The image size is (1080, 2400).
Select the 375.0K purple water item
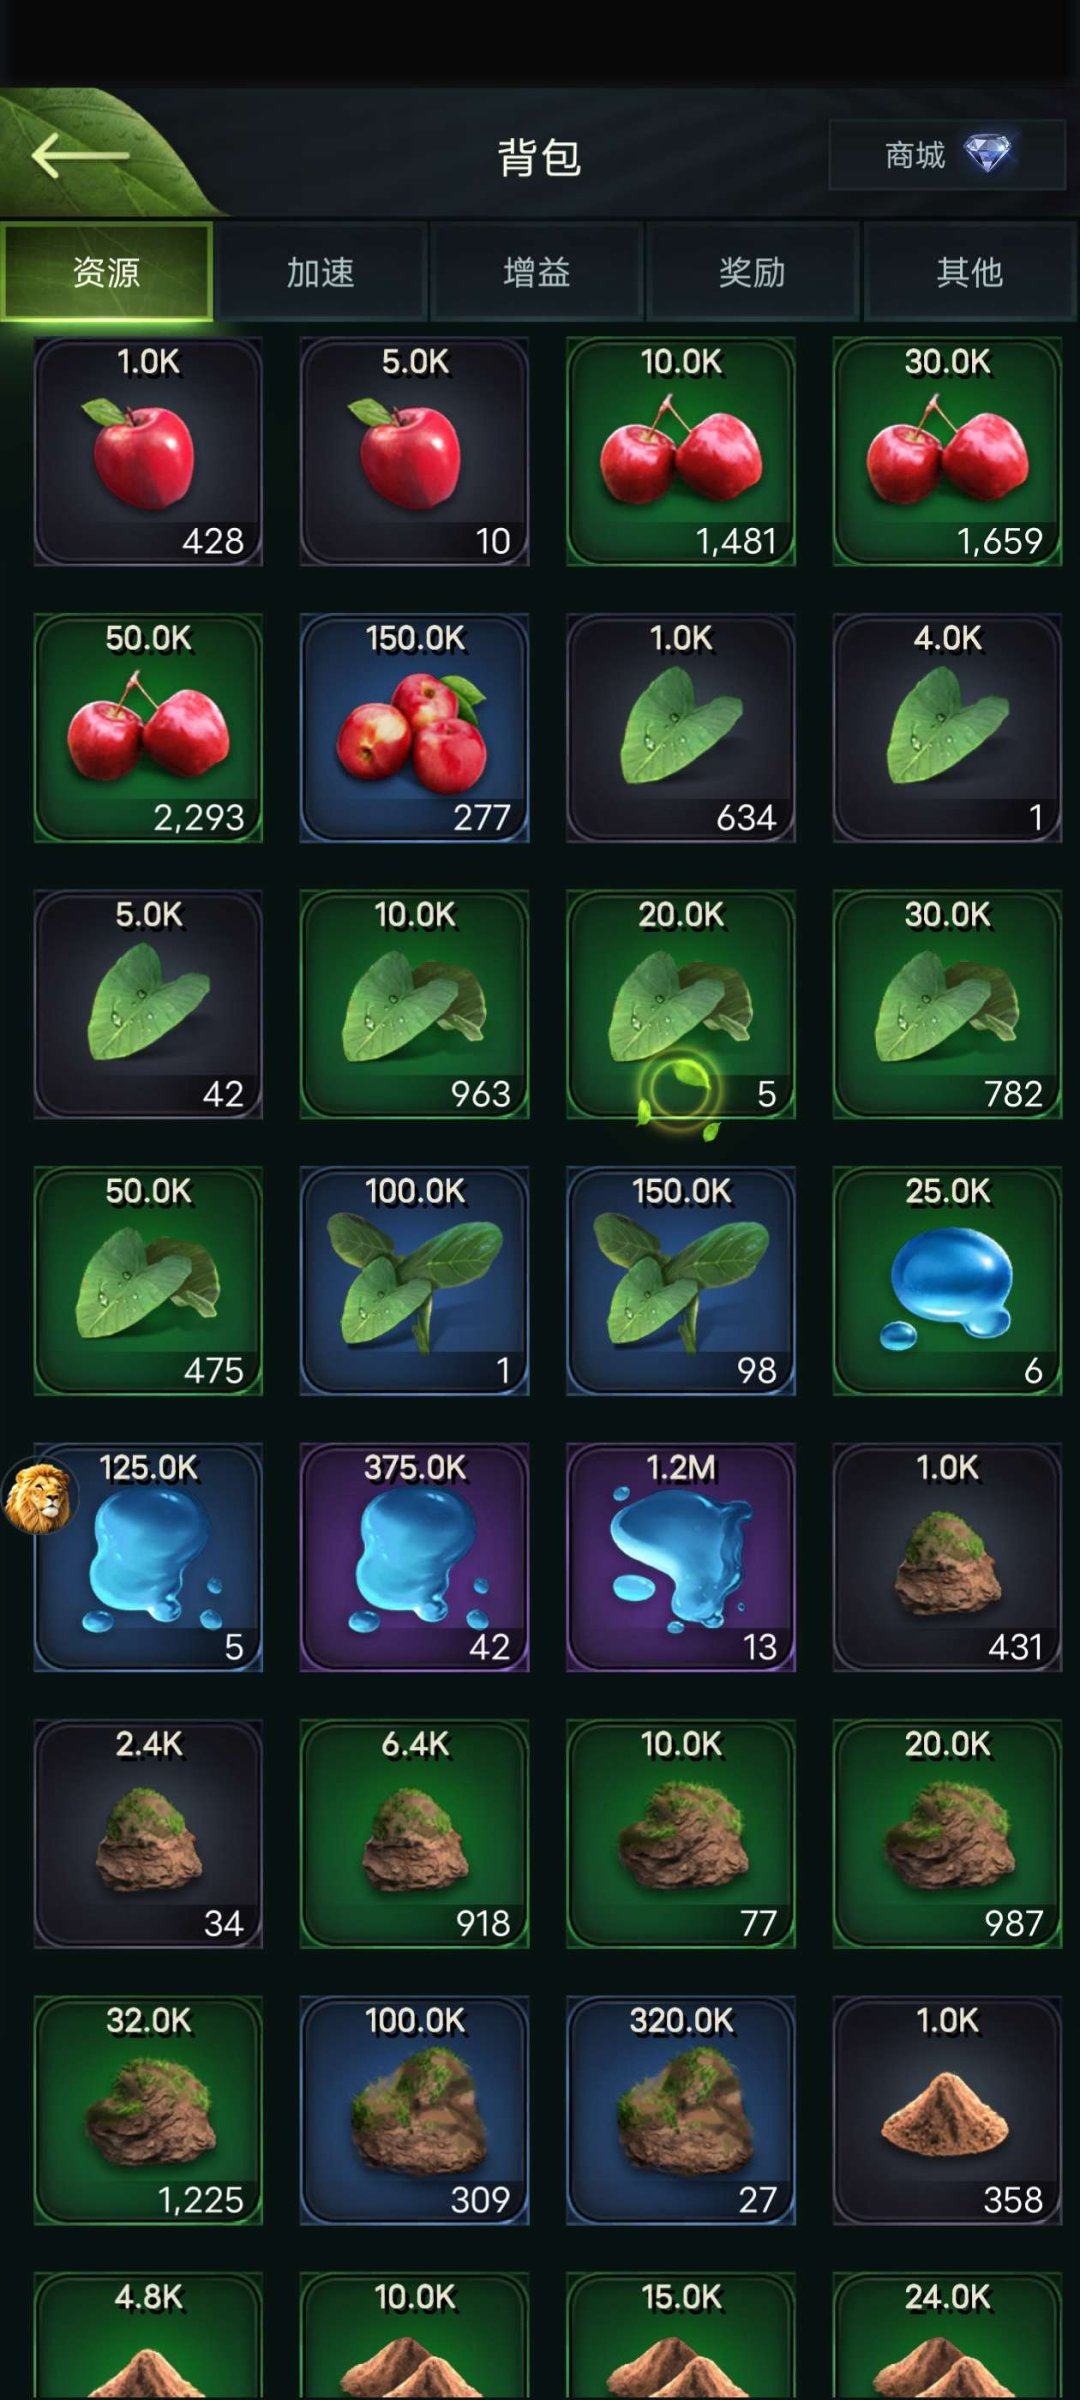(x=414, y=1557)
